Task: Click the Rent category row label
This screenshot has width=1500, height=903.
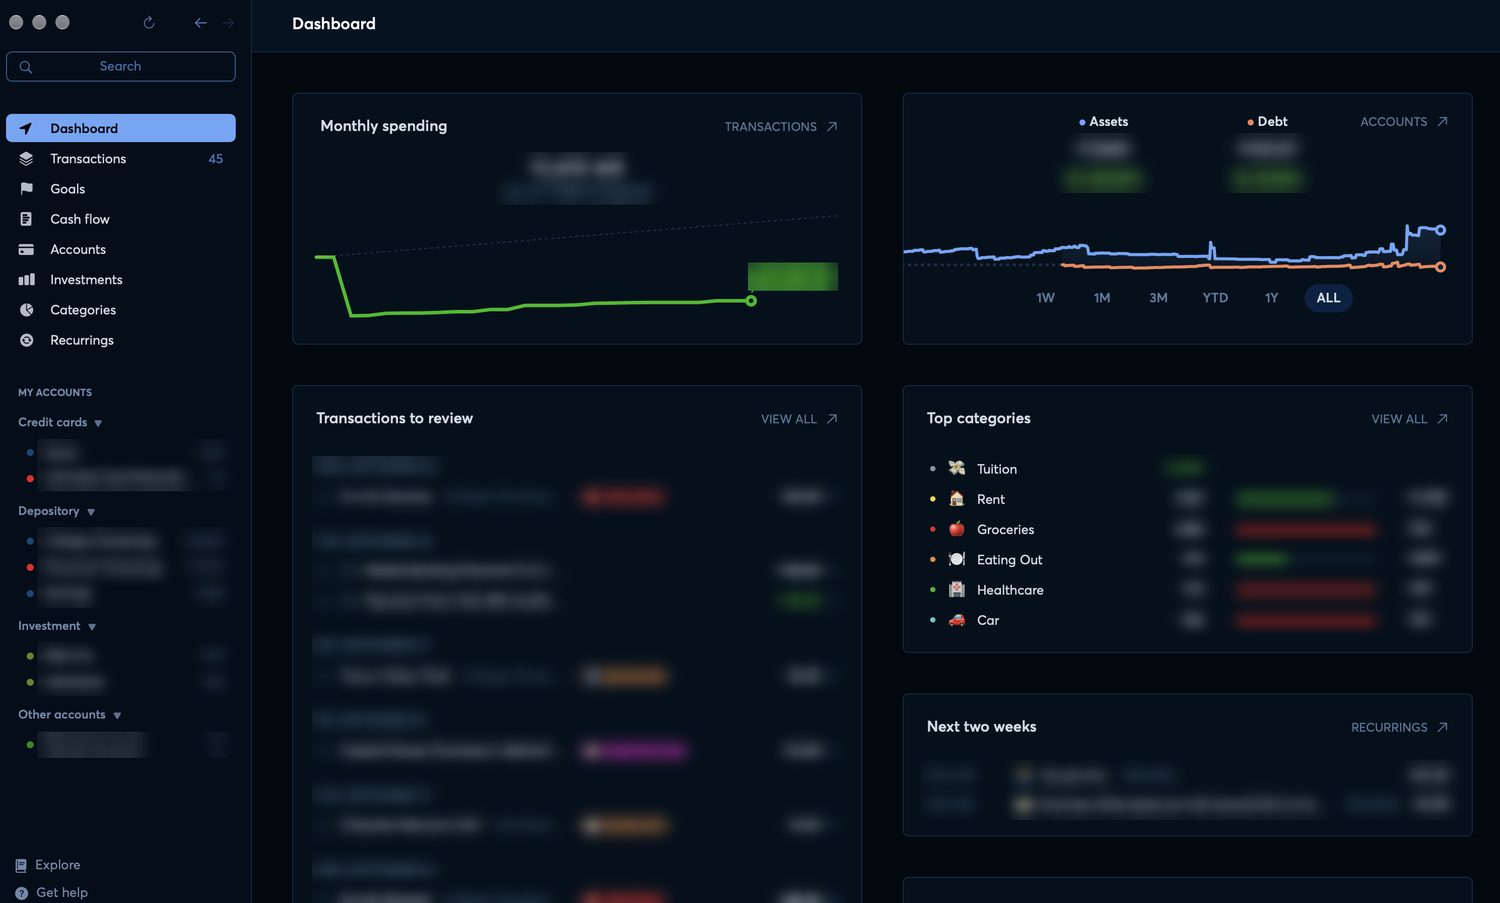Action: click(x=990, y=499)
